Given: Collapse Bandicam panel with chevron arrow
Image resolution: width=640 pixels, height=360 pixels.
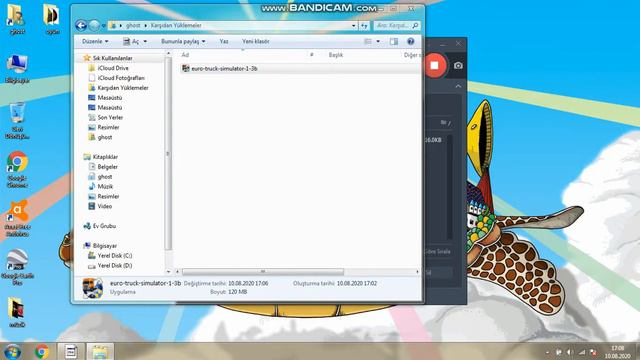Looking at the screenshot, I should (x=458, y=86).
